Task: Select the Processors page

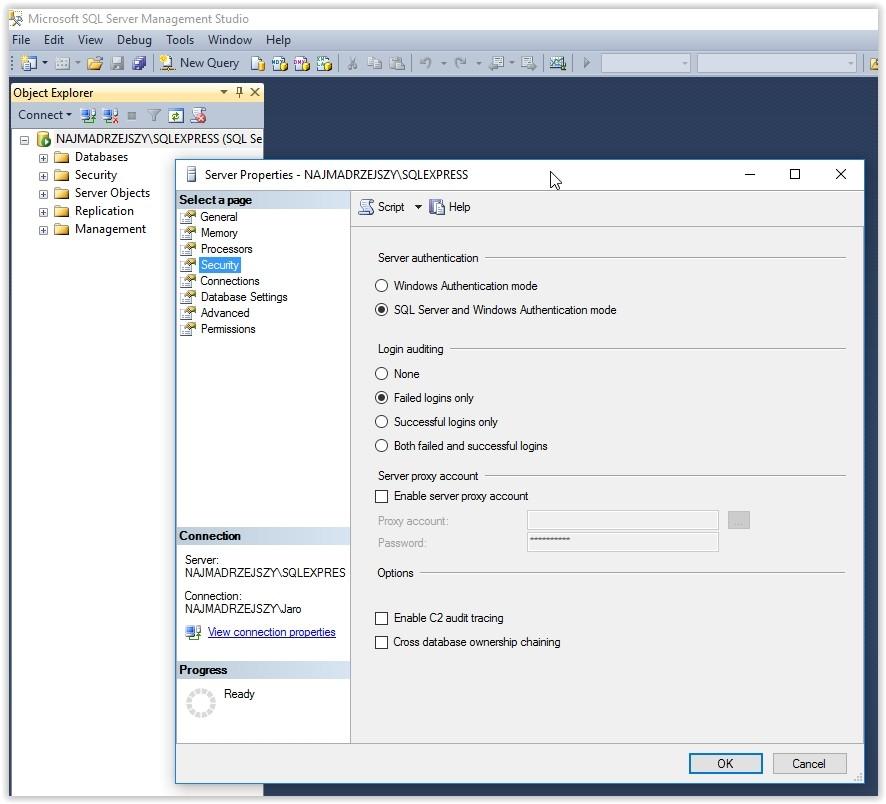Action: click(x=227, y=249)
